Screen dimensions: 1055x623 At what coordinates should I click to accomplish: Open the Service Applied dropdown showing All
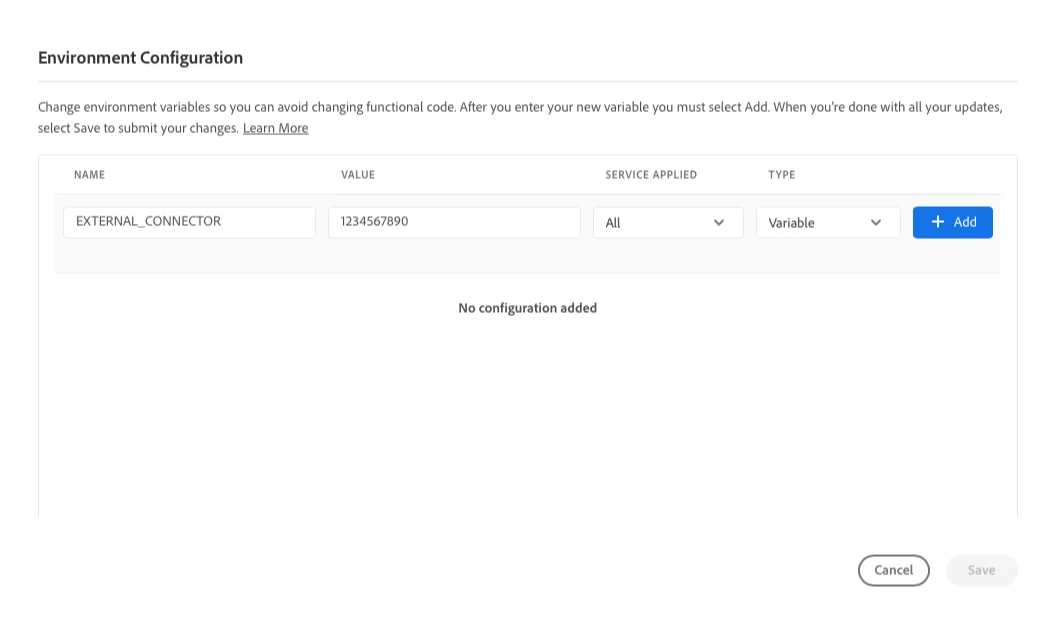pyautogui.click(x=668, y=223)
